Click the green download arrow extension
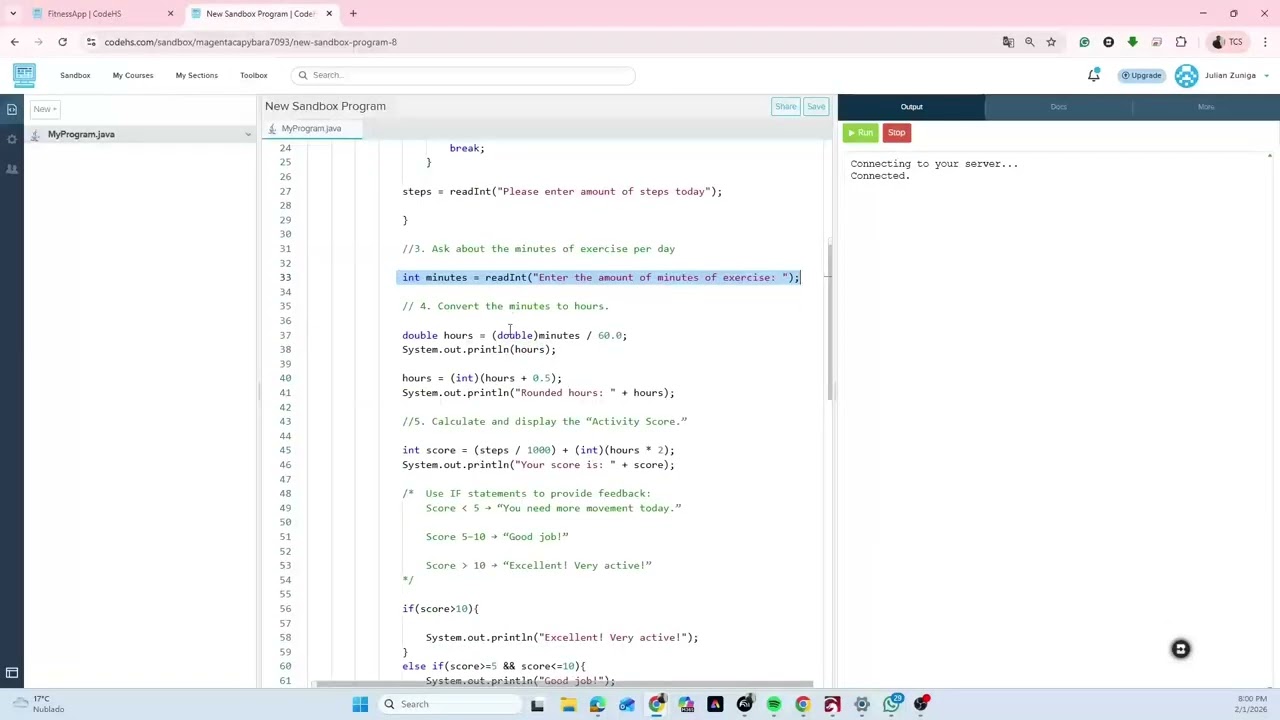Screen dimensions: 1280x720 click(1132, 42)
